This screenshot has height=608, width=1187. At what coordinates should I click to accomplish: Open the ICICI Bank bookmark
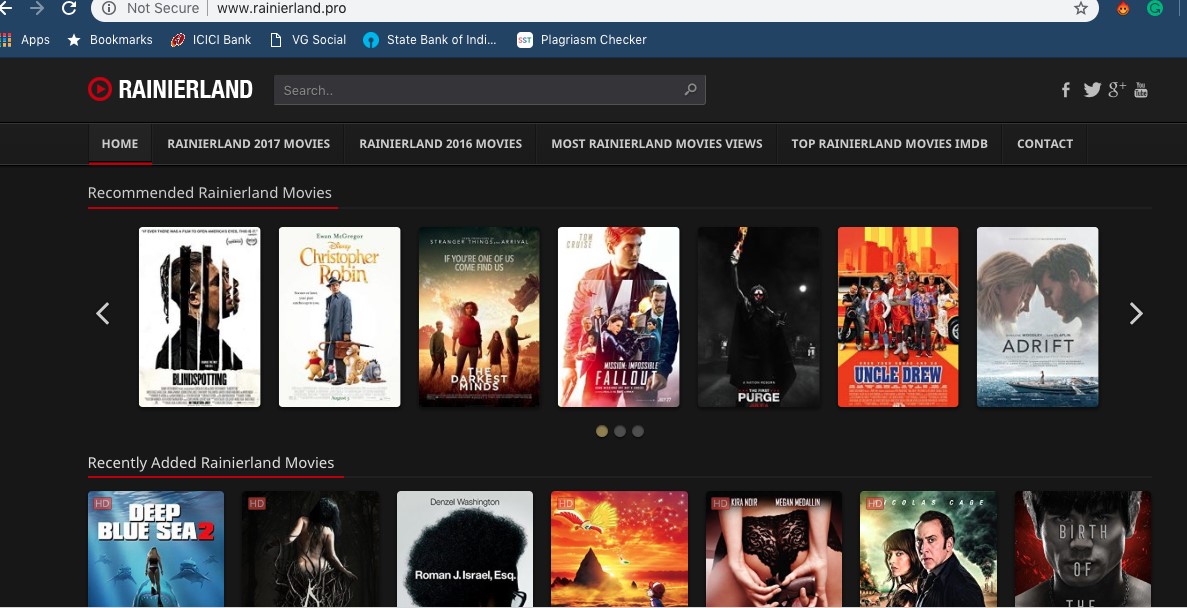211,40
